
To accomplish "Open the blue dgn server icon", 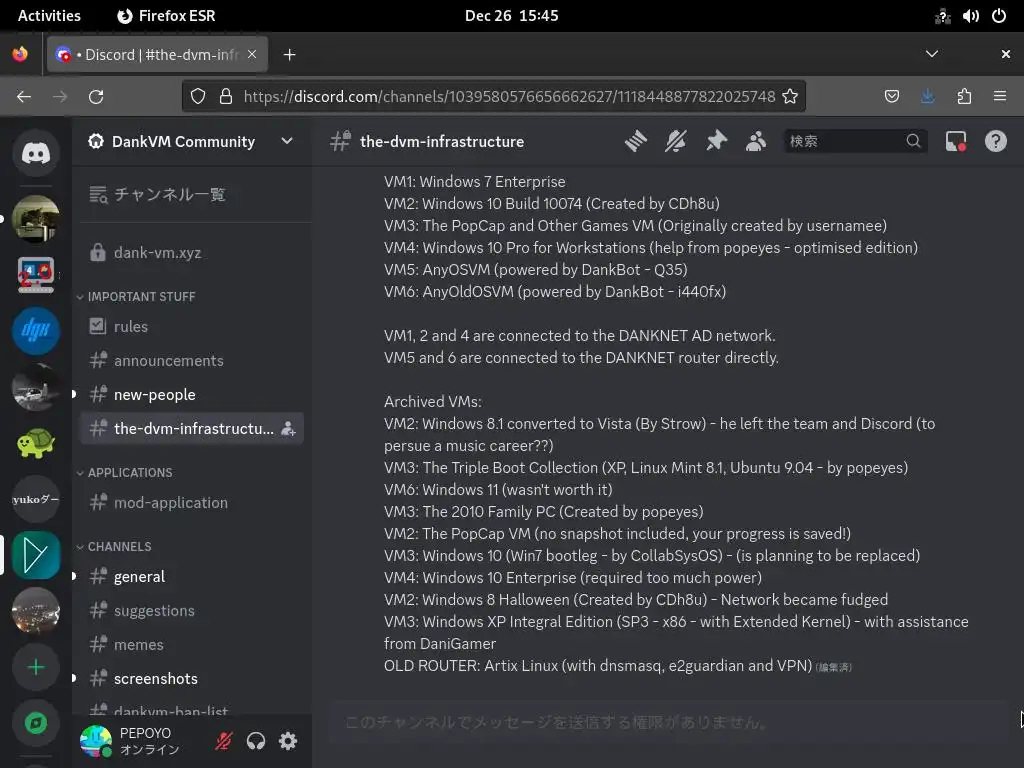I will point(36,331).
